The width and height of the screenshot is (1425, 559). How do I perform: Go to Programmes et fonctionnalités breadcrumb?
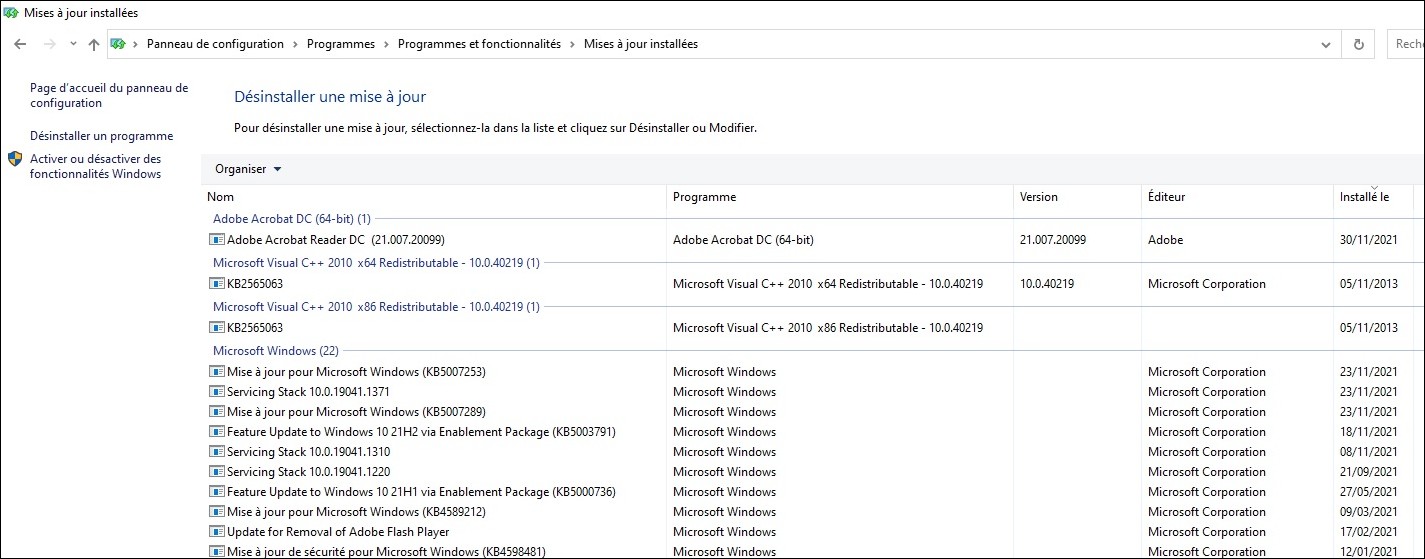click(x=479, y=44)
